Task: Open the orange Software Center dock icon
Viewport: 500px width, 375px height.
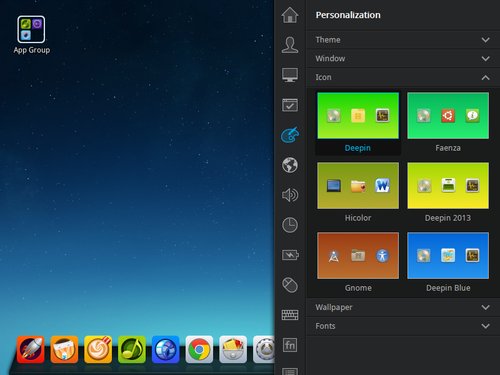Action: 64,349
